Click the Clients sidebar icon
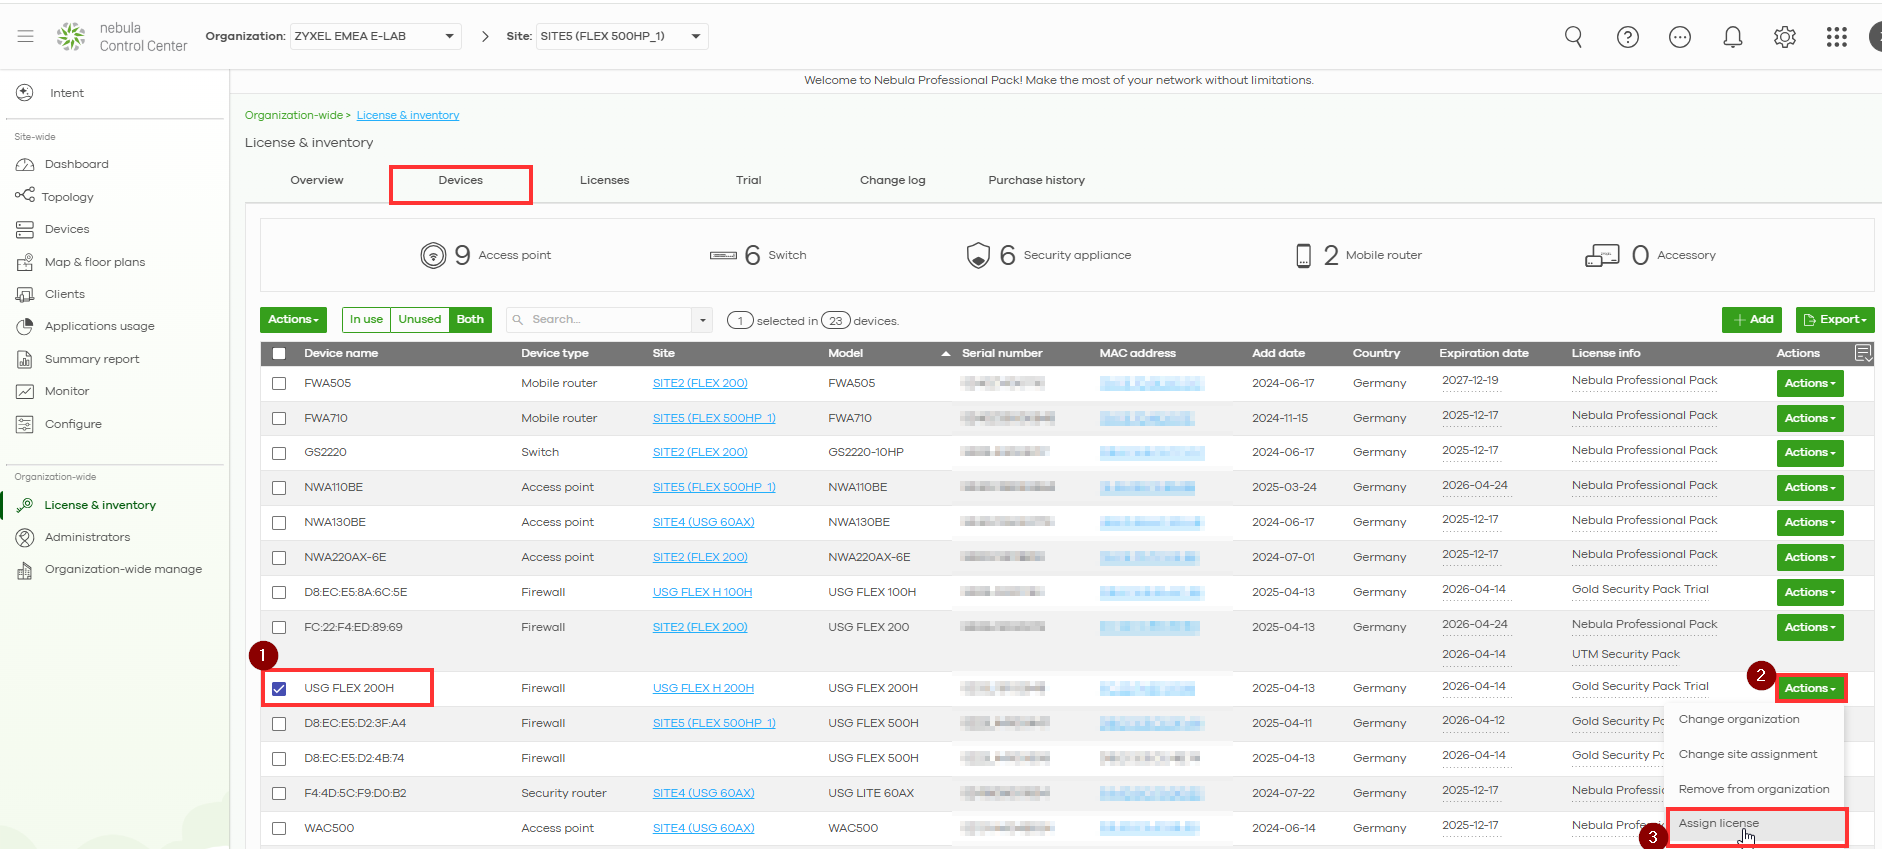The image size is (1882, 849). click(x=25, y=294)
